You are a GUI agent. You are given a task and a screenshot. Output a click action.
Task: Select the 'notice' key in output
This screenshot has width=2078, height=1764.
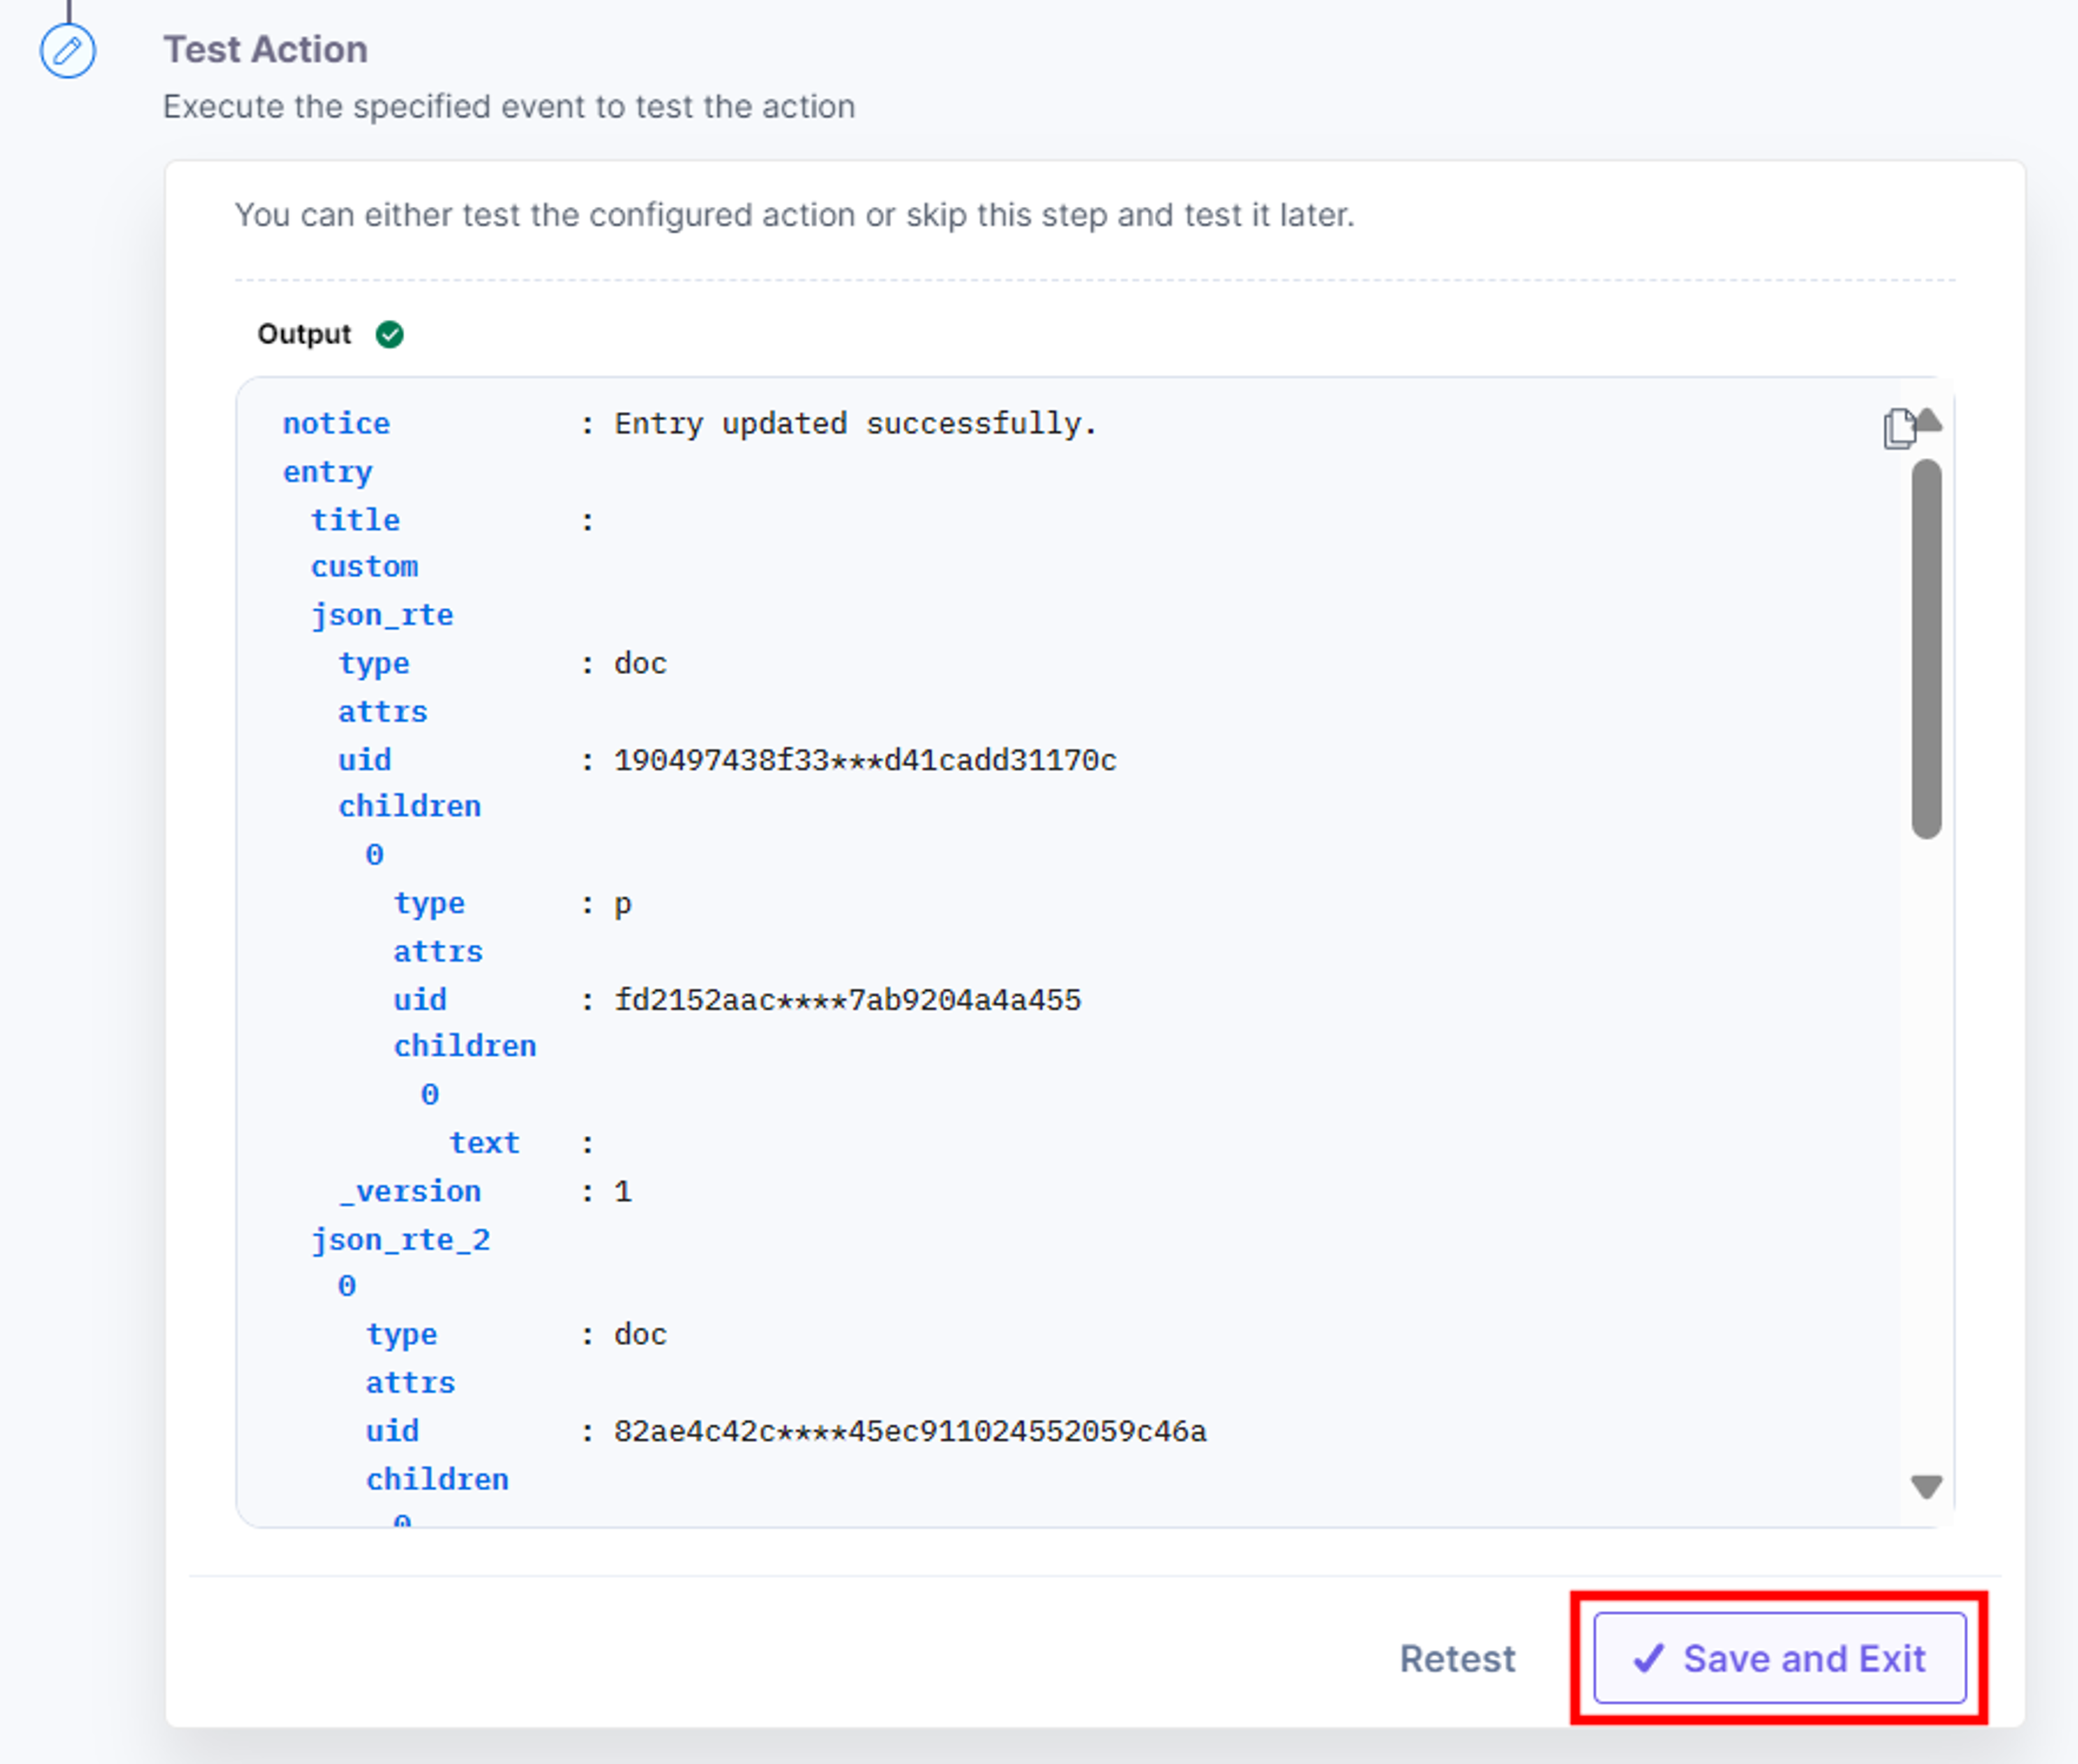point(336,424)
